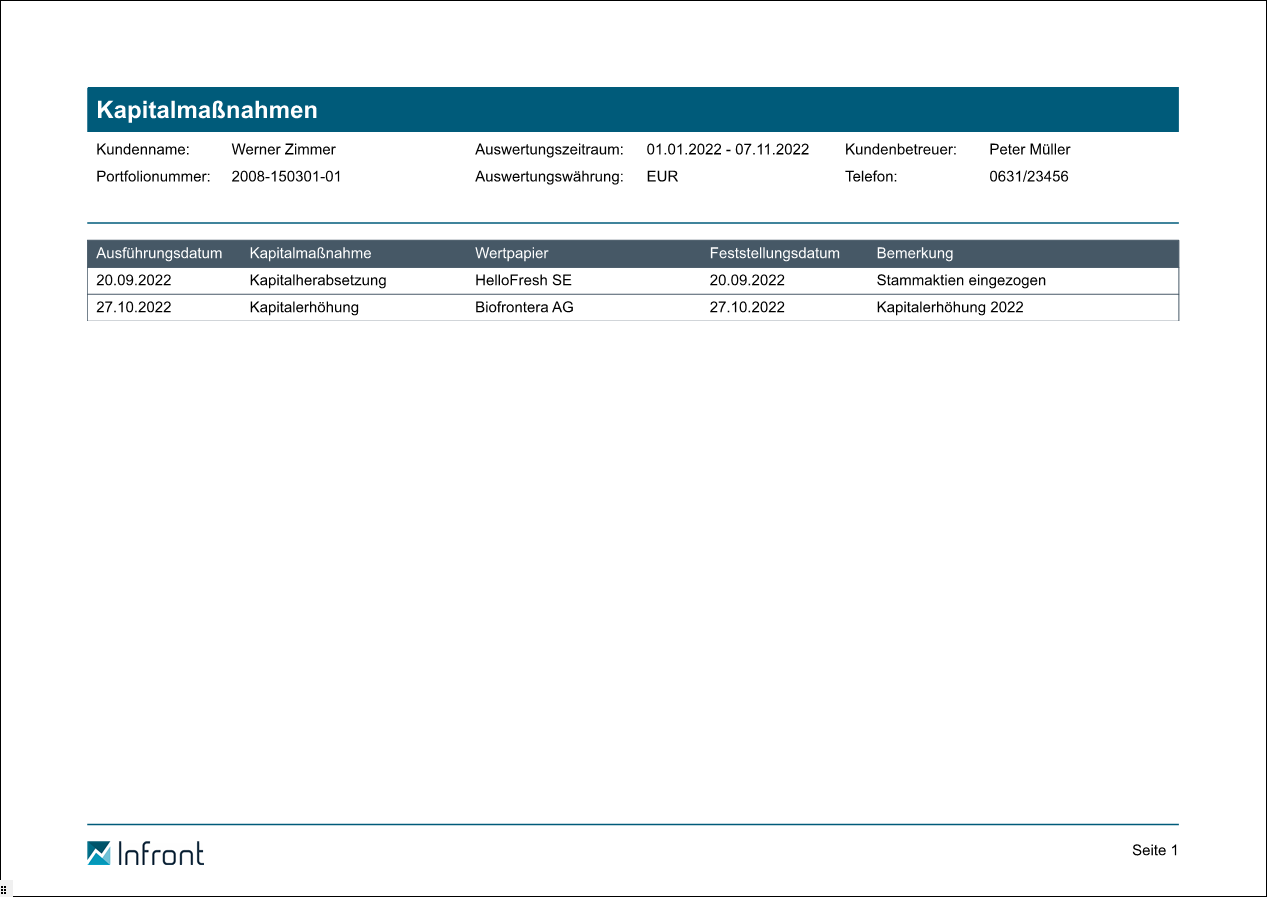The height and width of the screenshot is (897, 1267).
Task: Click portfolio number 2008-150301-01
Action: [286, 177]
